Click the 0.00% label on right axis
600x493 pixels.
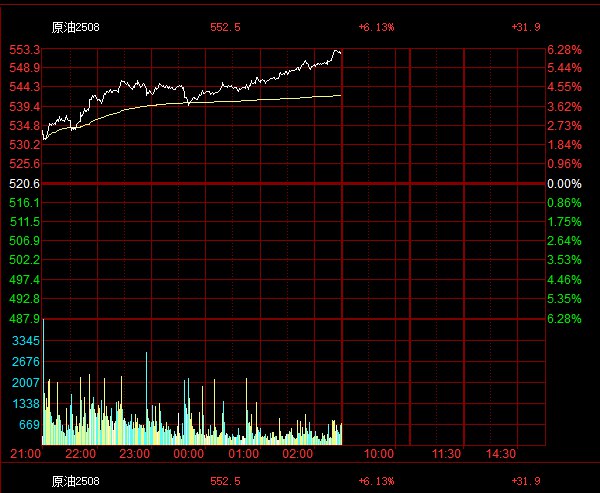[564, 184]
